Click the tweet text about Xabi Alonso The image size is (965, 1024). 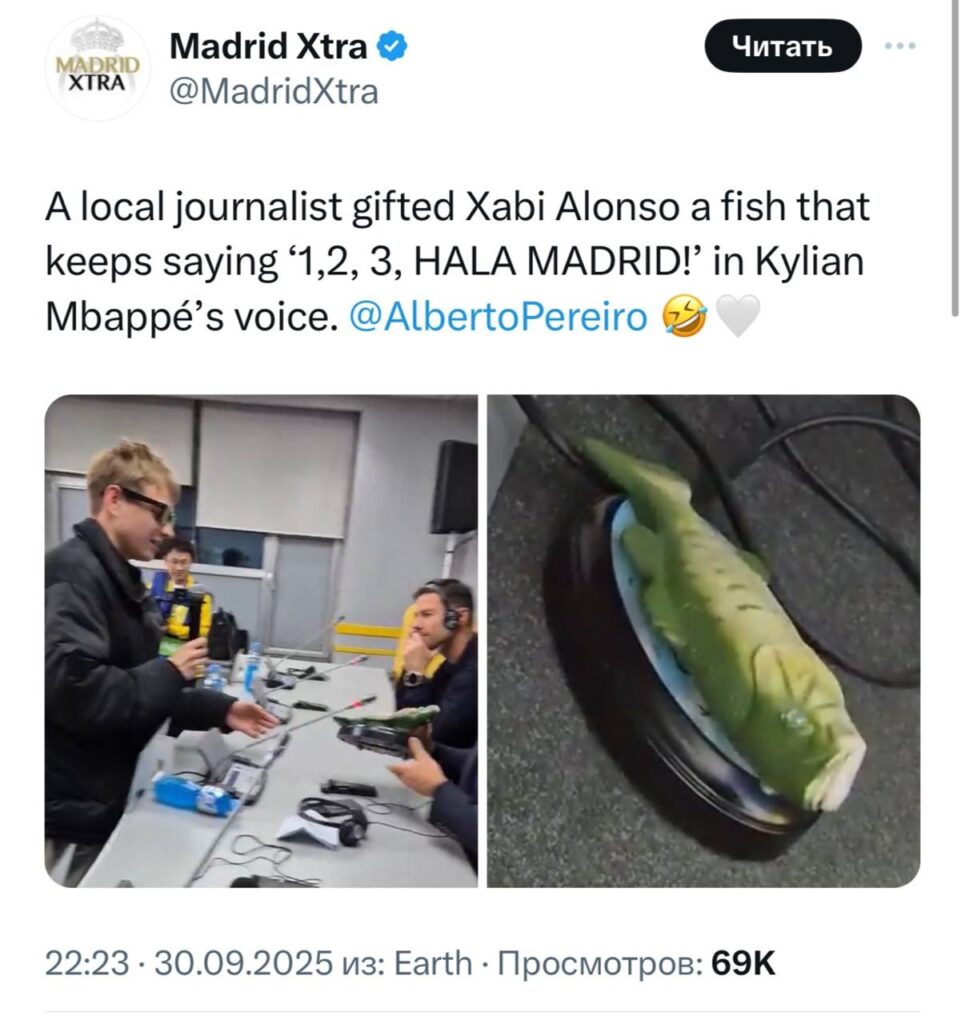(457, 261)
